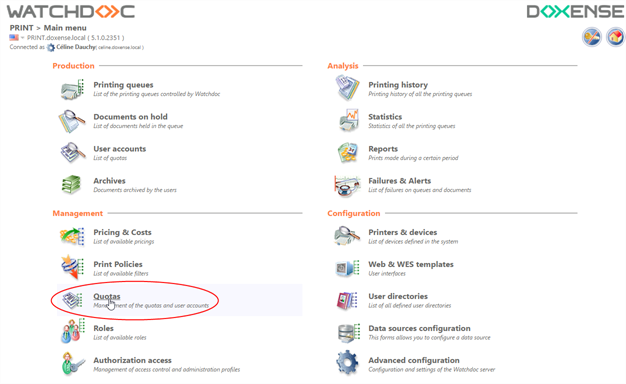Image resolution: width=626 pixels, height=384 pixels.
Task: Open Web & WES templates
Action: (x=411, y=264)
